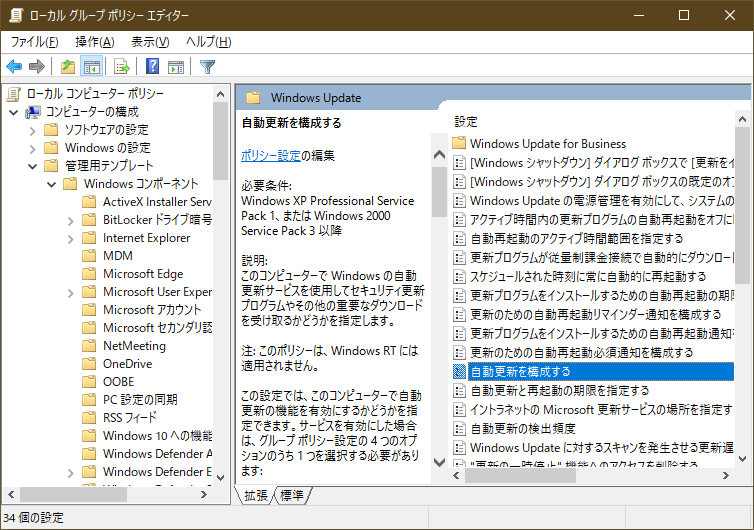Collapse the 管理用テンプレート node
The width and height of the screenshot is (754, 530).
pos(33,166)
